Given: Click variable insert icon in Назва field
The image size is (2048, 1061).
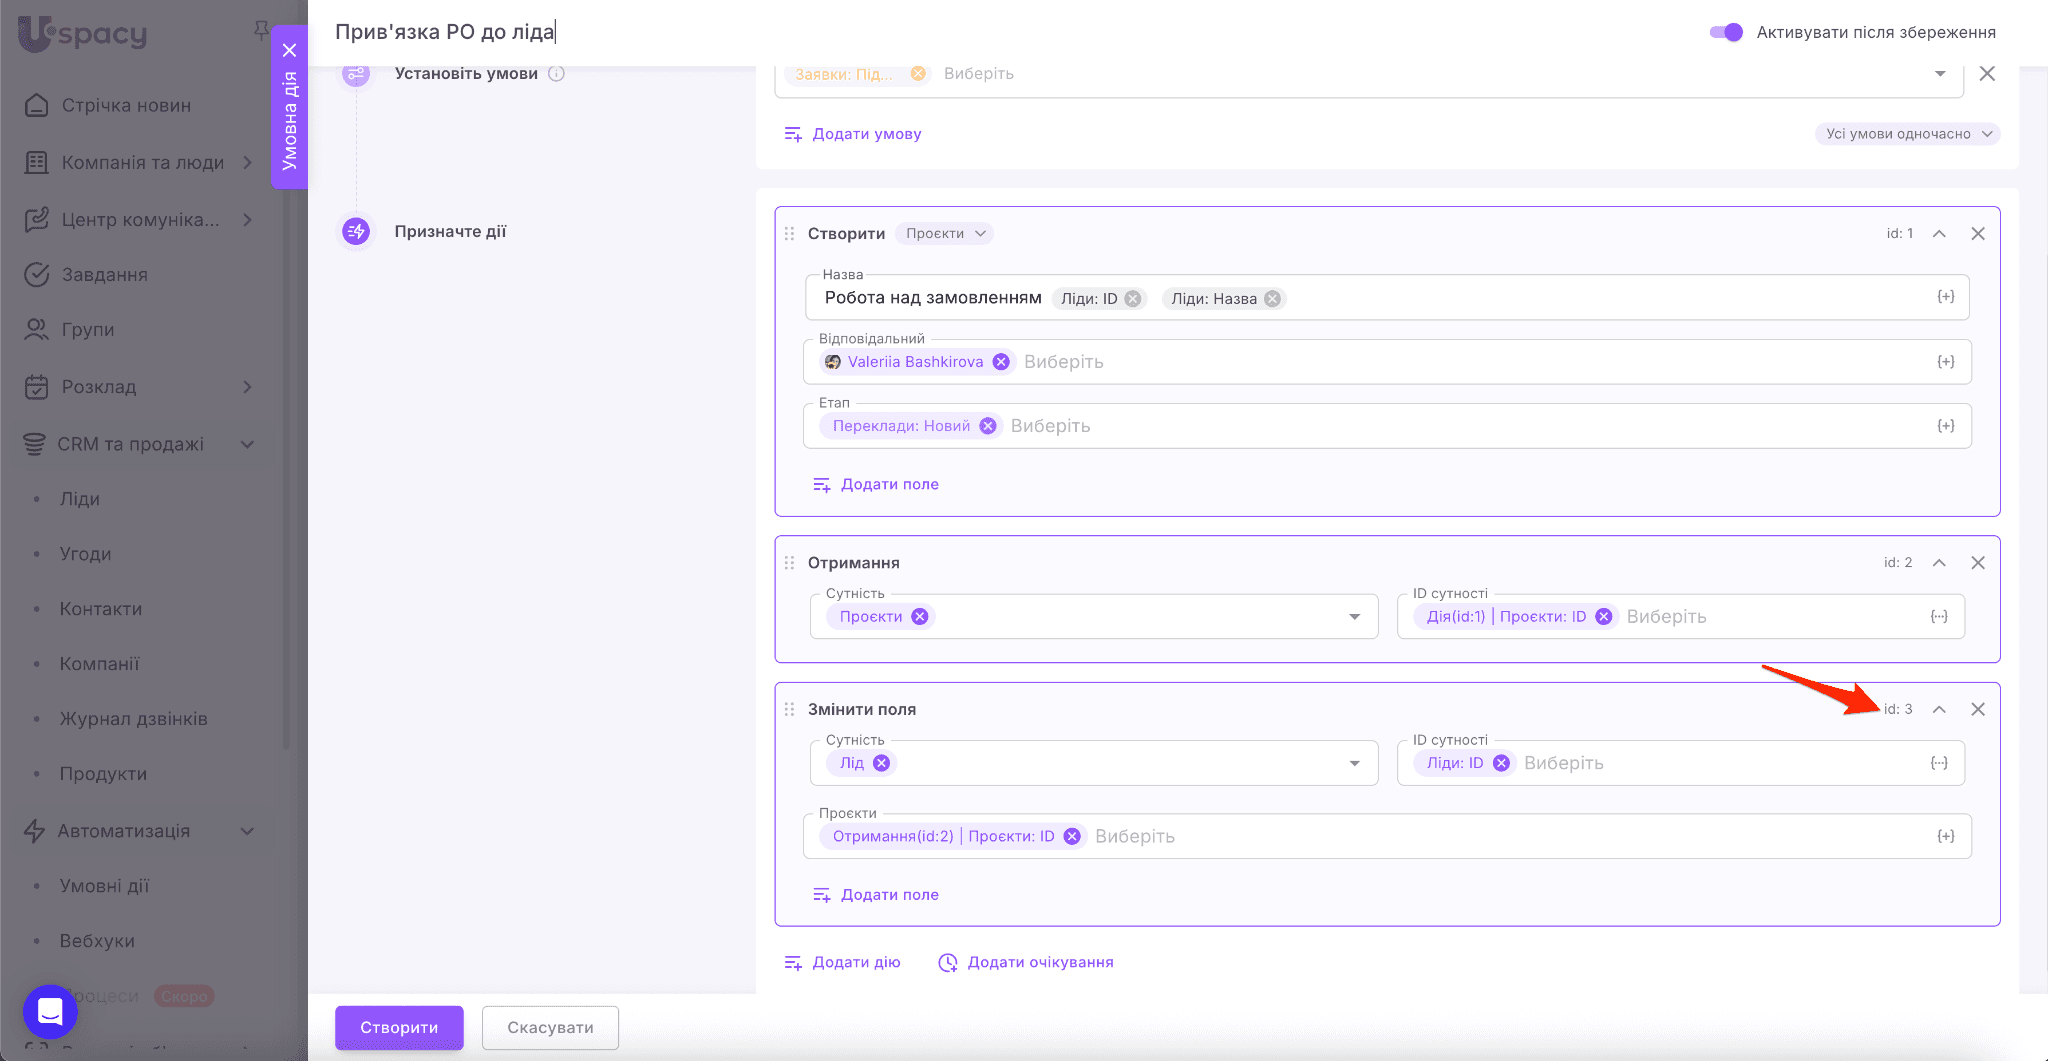Looking at the screenshot, I should click(1945, 297).
